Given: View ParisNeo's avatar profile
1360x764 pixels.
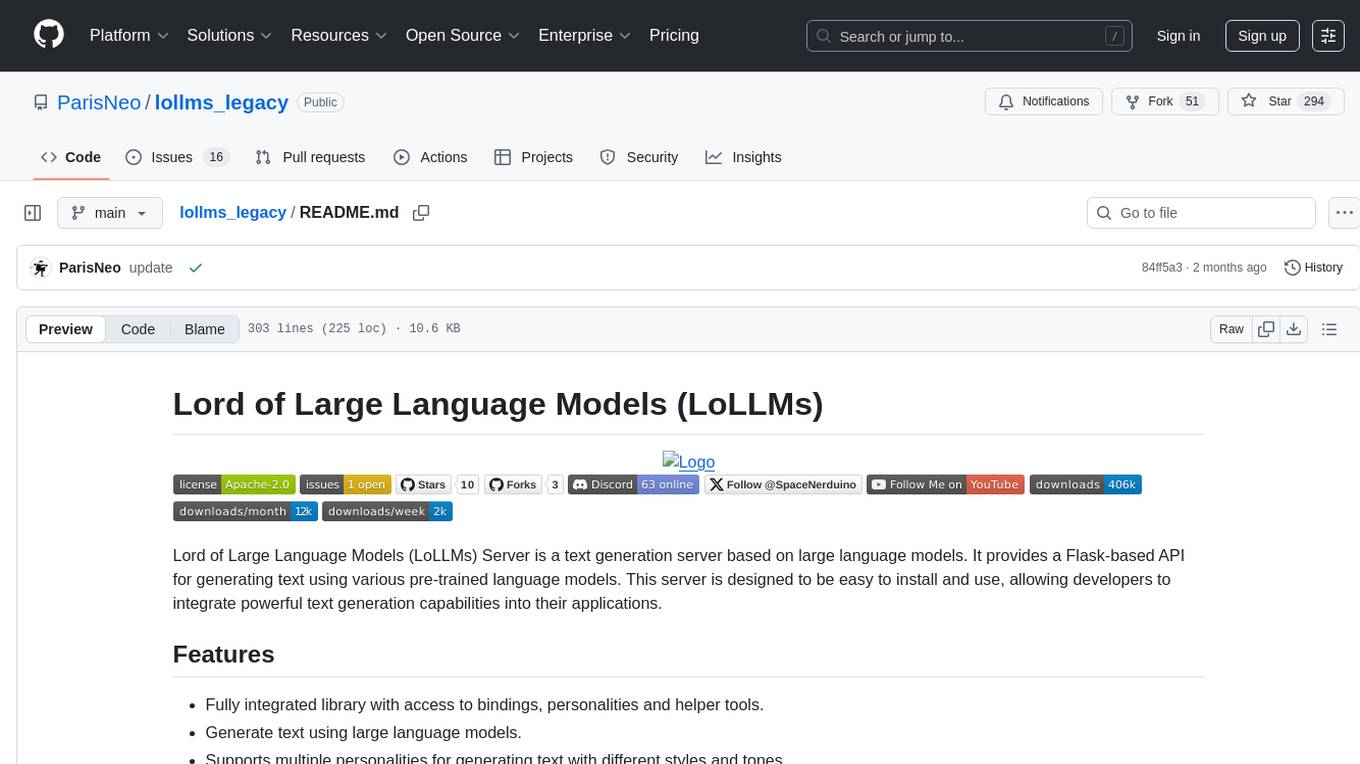Looking at the screenshot, I should [41, 268].
